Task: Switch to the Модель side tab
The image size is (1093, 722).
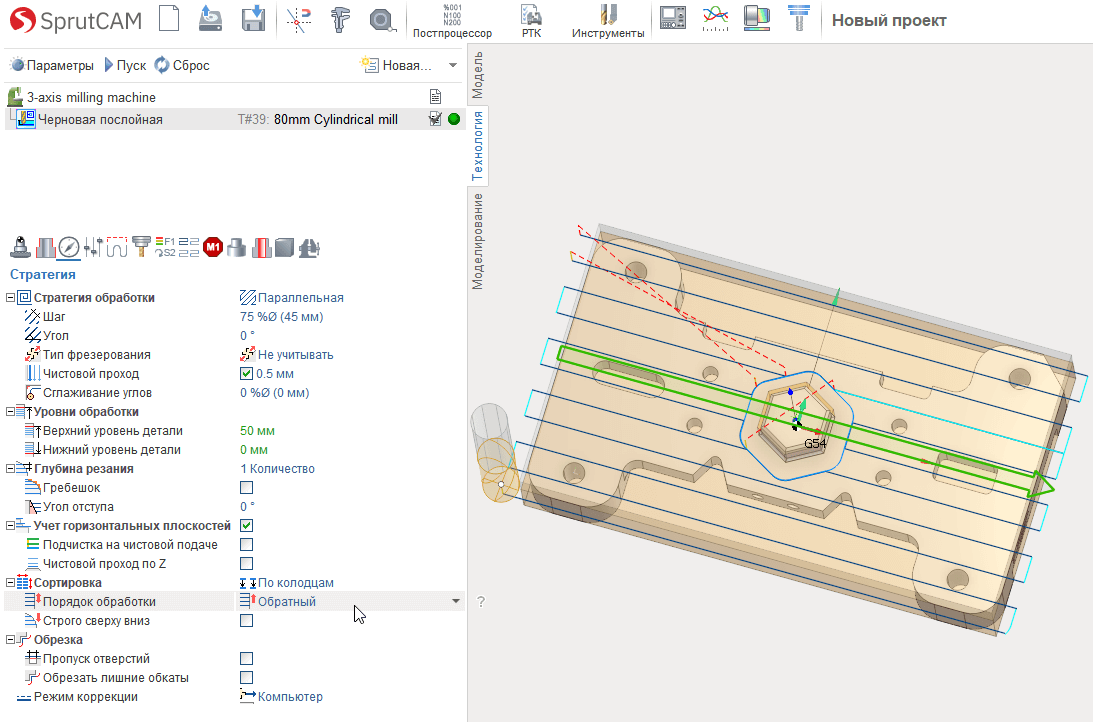Action: click(477, 75)
